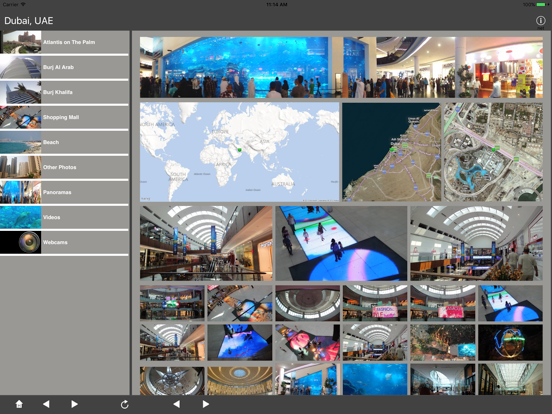Click next arrow under the photo gallery
This screenshot has width=552, height=414.
[x=206, y=404]
